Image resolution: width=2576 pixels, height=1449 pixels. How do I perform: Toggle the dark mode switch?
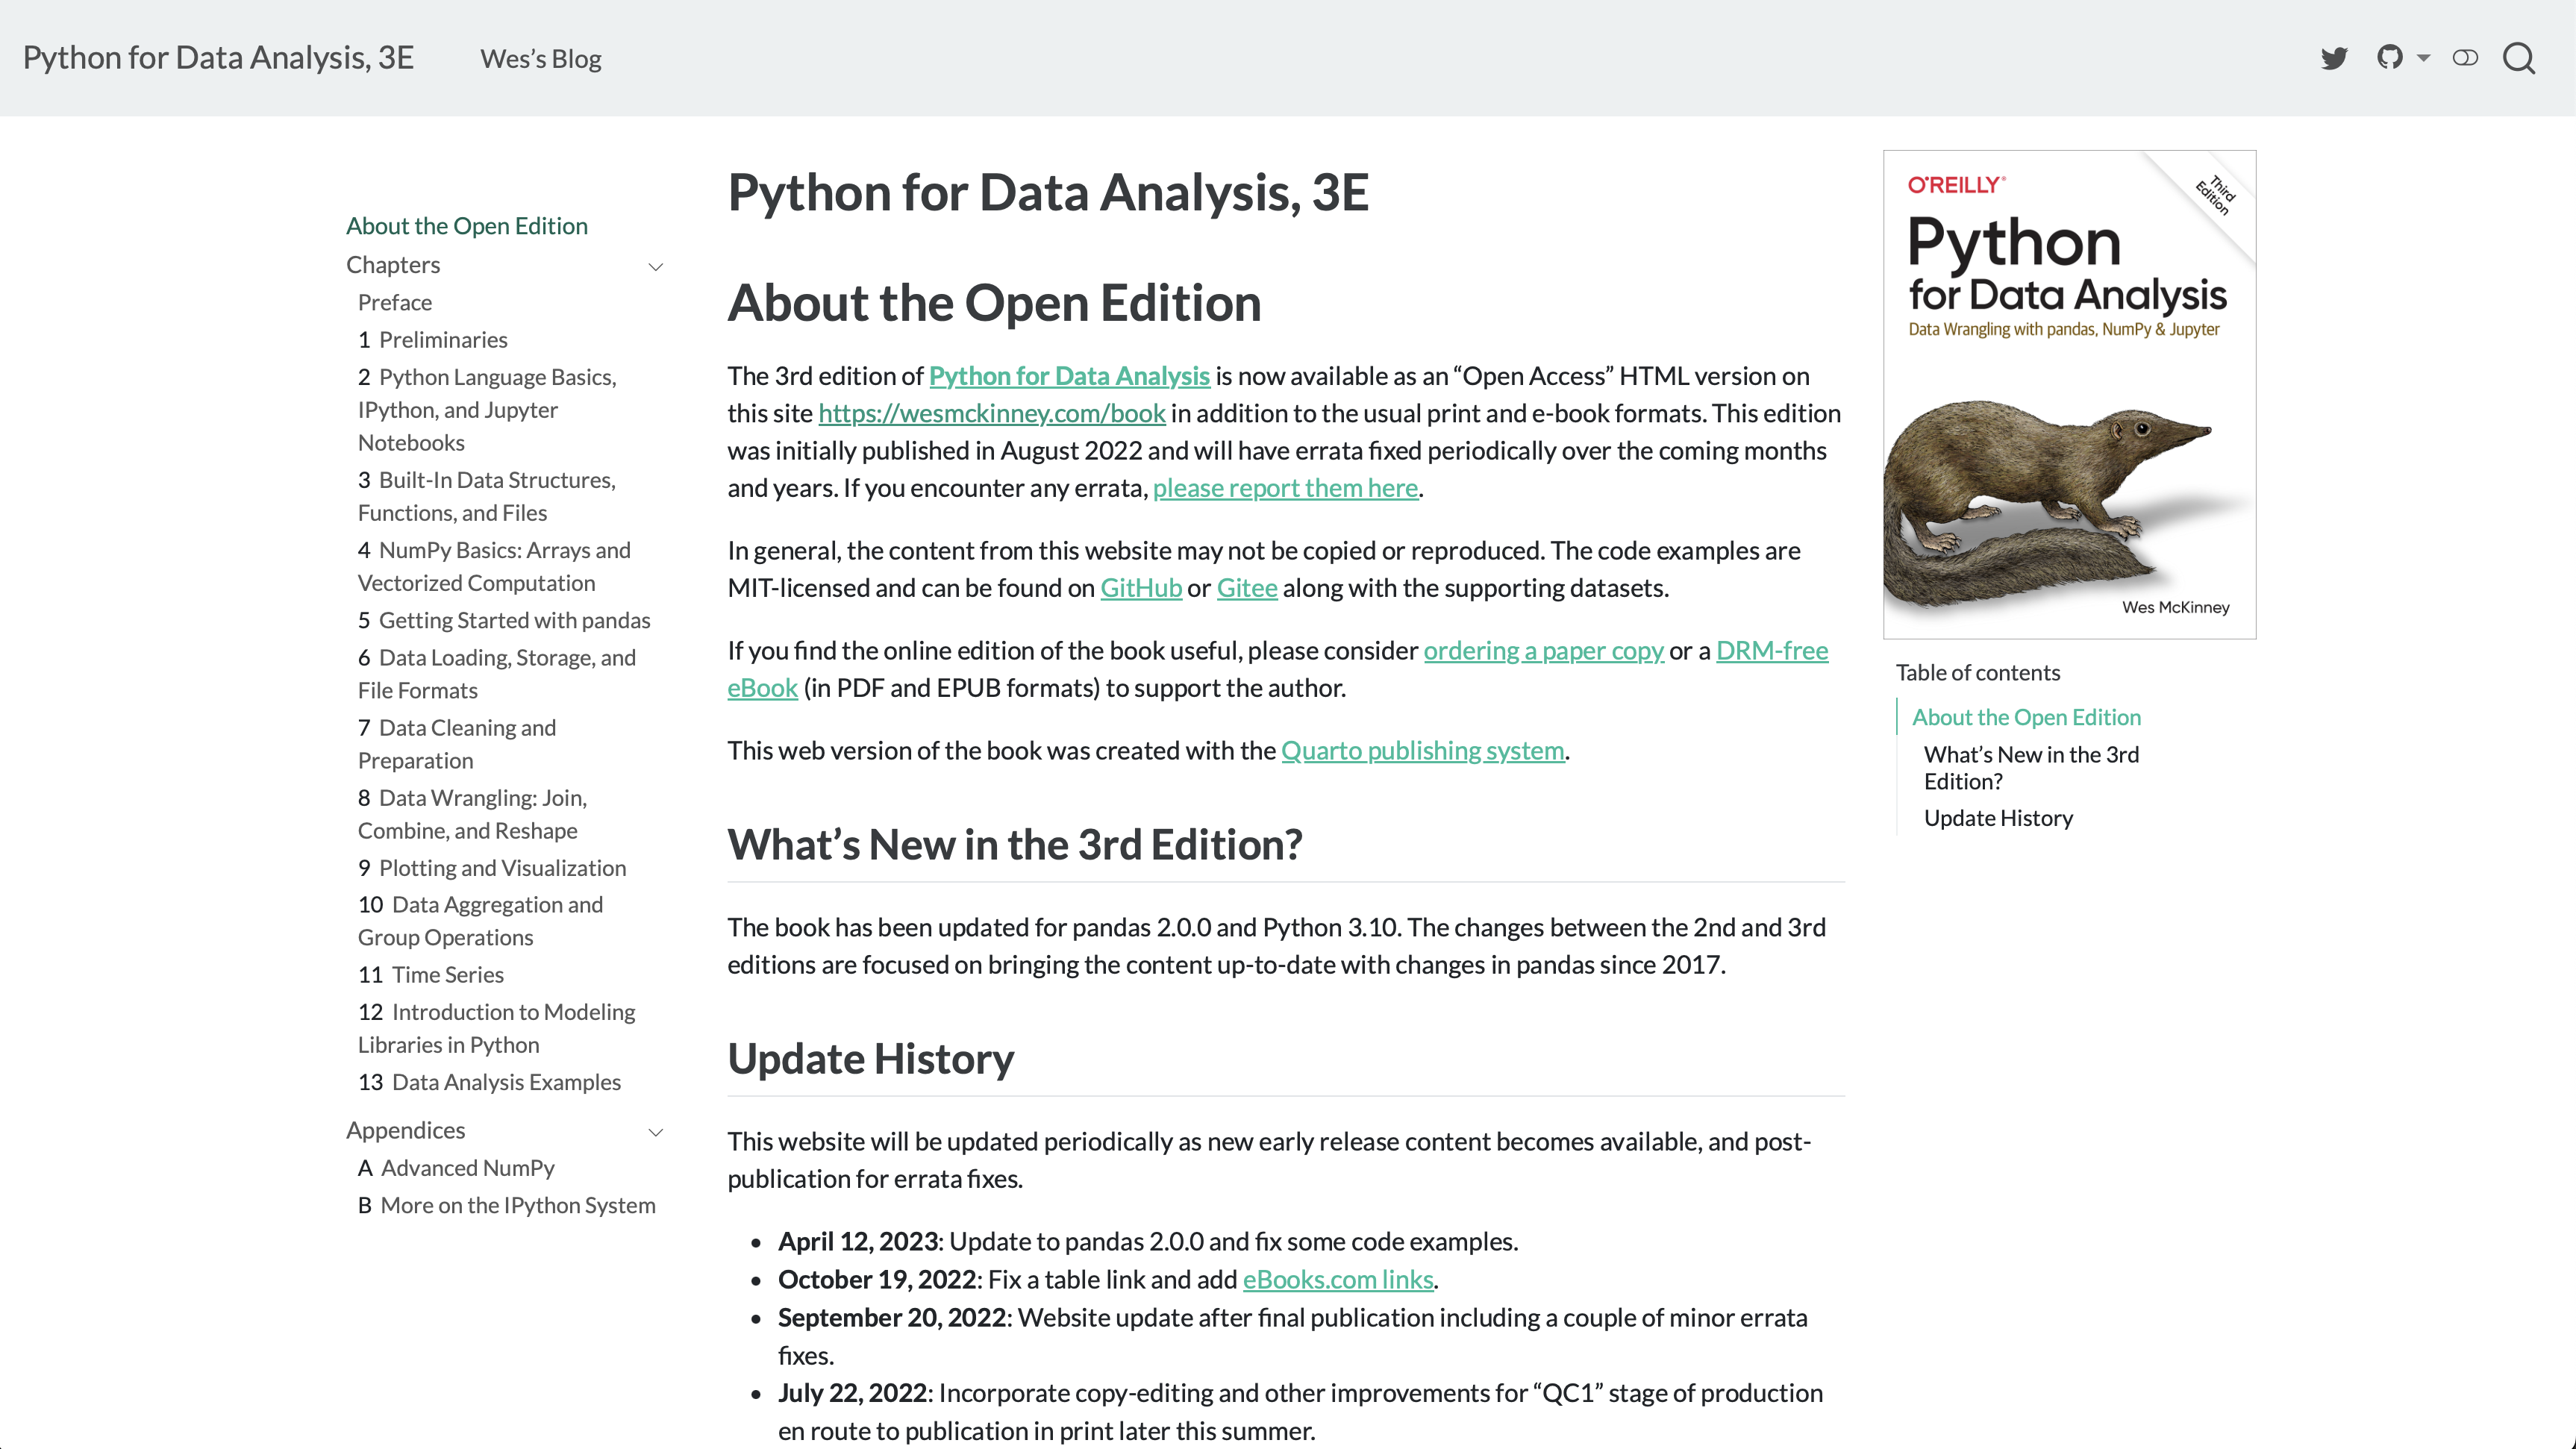pos(2465,57)
